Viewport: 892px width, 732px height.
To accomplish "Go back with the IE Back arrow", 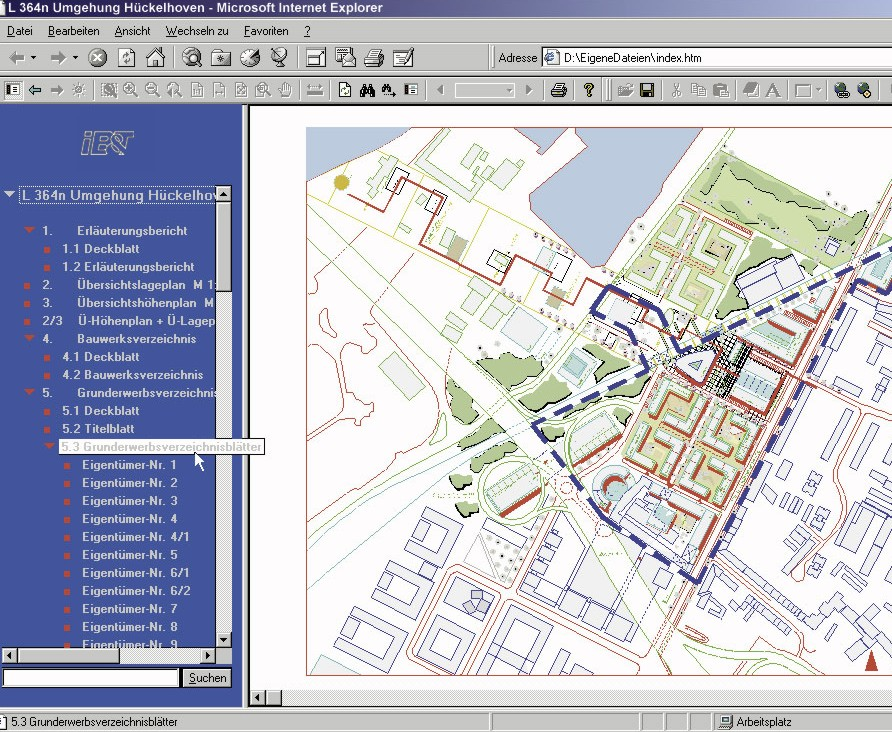I will click(x=18, y=57).
